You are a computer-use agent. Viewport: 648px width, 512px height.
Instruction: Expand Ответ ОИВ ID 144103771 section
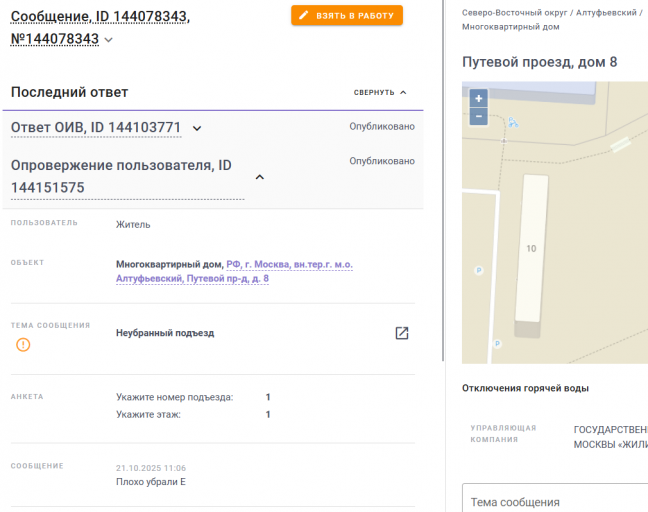tap(197, 128)
